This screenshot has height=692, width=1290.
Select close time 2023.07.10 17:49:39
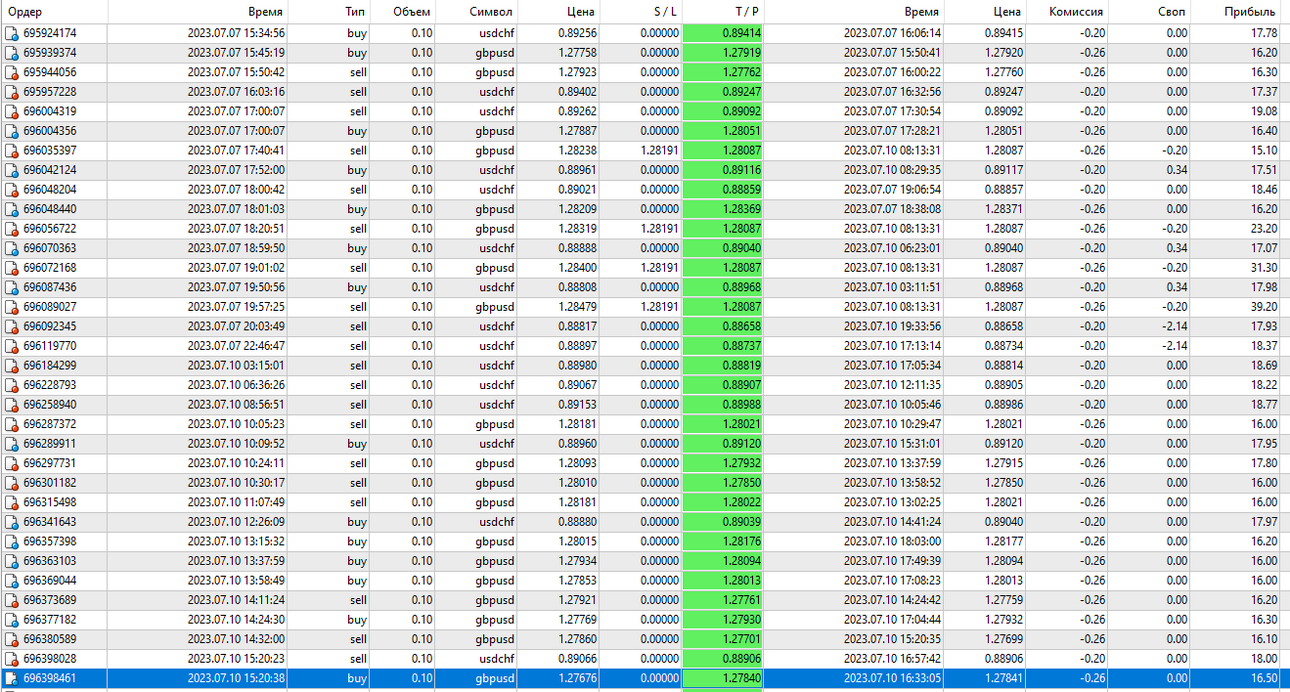tap(892, 561)
